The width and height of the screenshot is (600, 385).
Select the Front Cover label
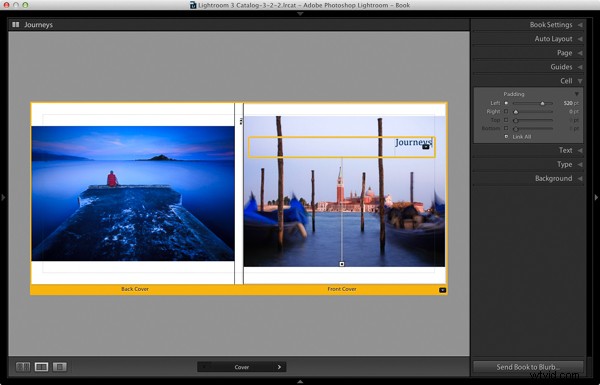point(342,289)
